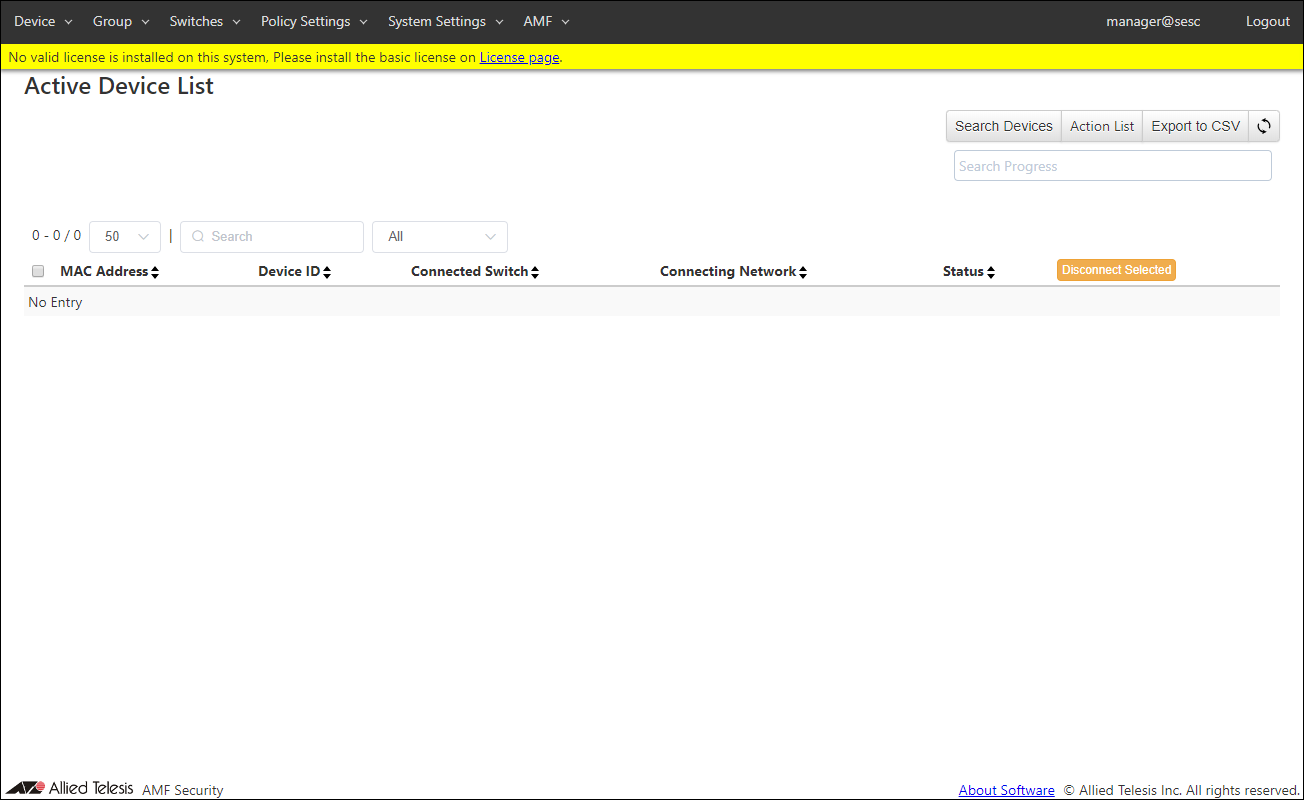
Task: Click Export to CSV button
Action: [1195, 126]
